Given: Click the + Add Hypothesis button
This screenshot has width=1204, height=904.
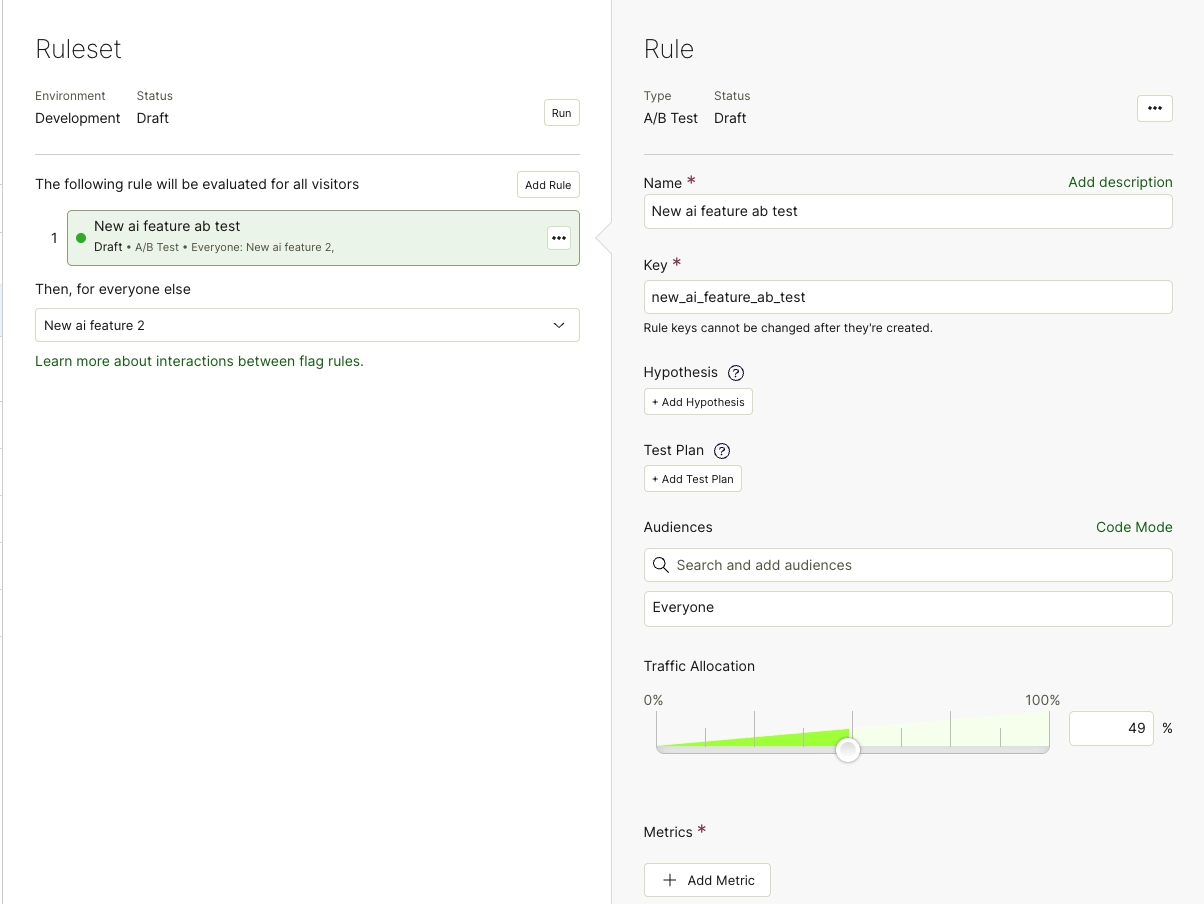Looking at the screenshot, I should (698, 402).
